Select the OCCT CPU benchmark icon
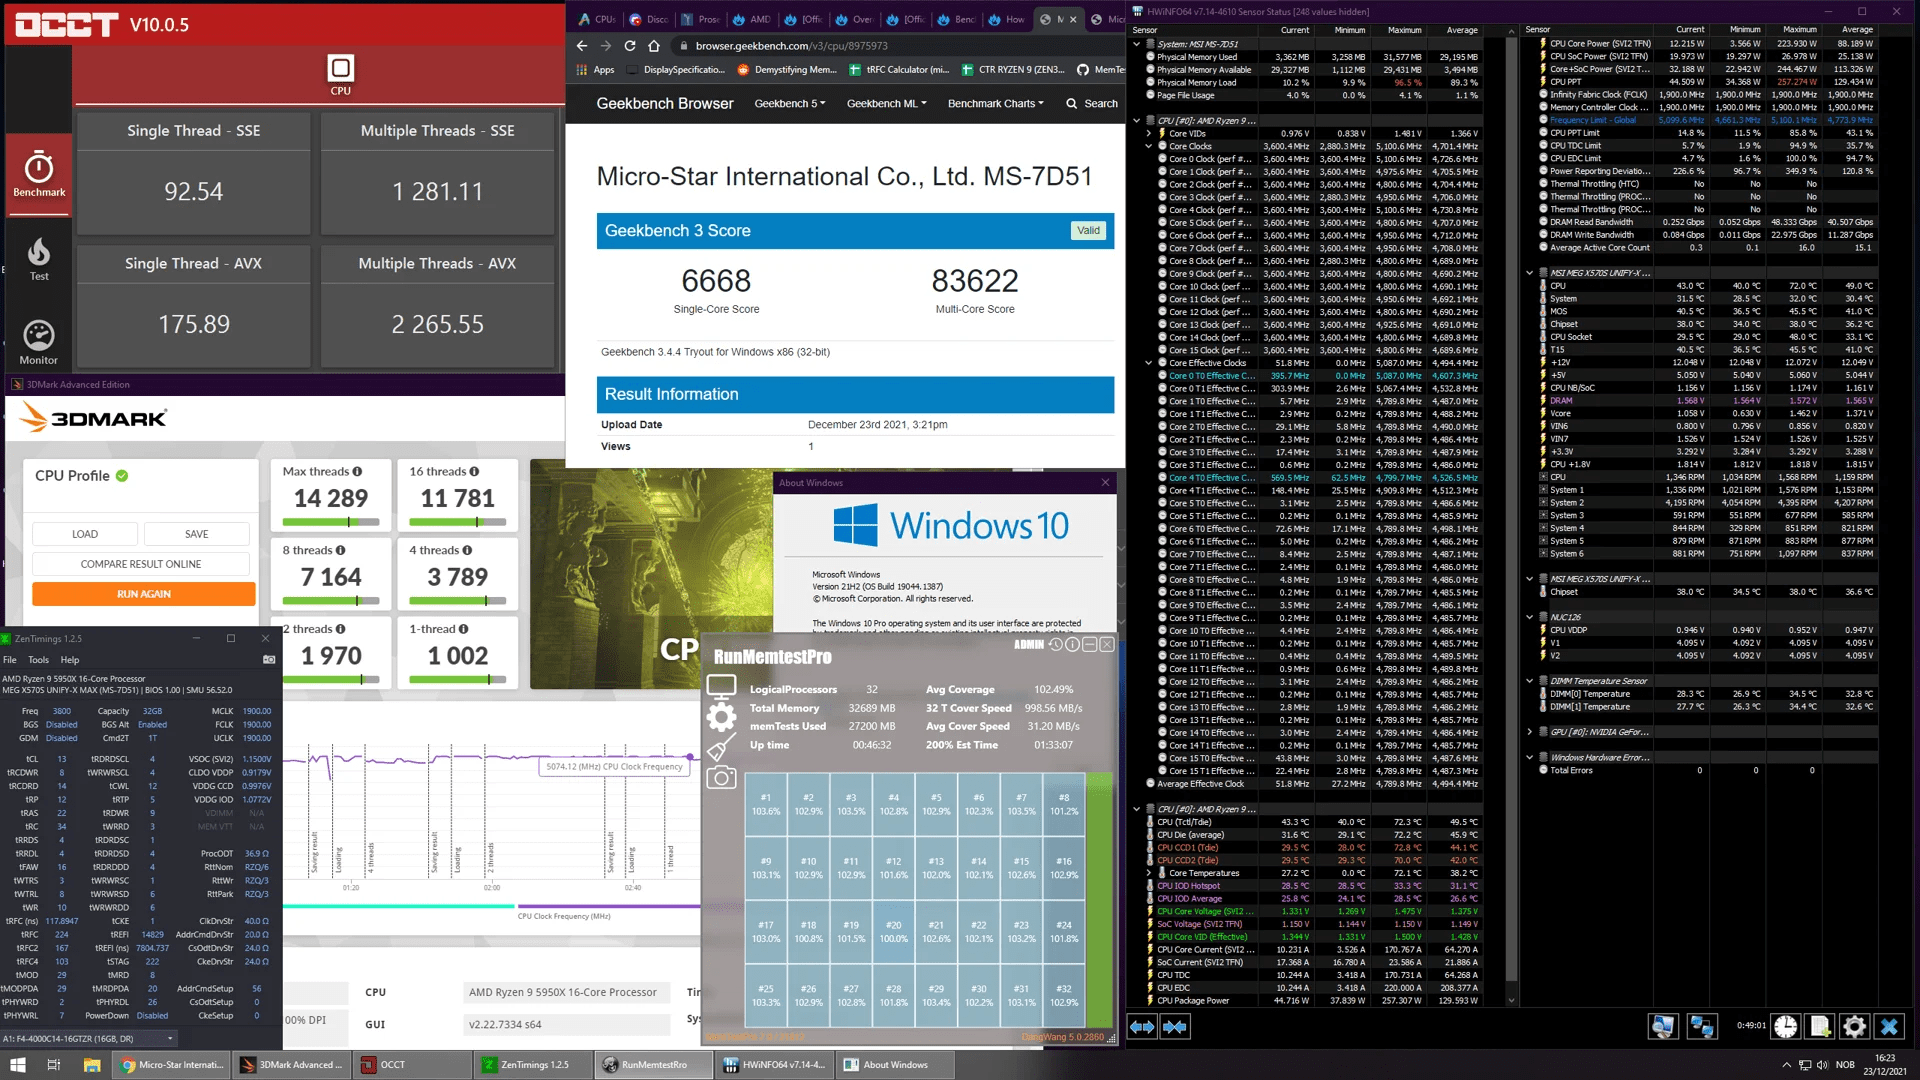This screenshot has height=1080, width=1920. (x=341, y=76)
